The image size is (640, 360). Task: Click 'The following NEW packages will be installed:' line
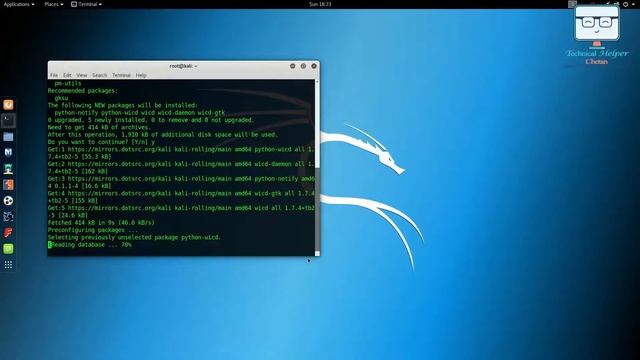tap(122, 105)
